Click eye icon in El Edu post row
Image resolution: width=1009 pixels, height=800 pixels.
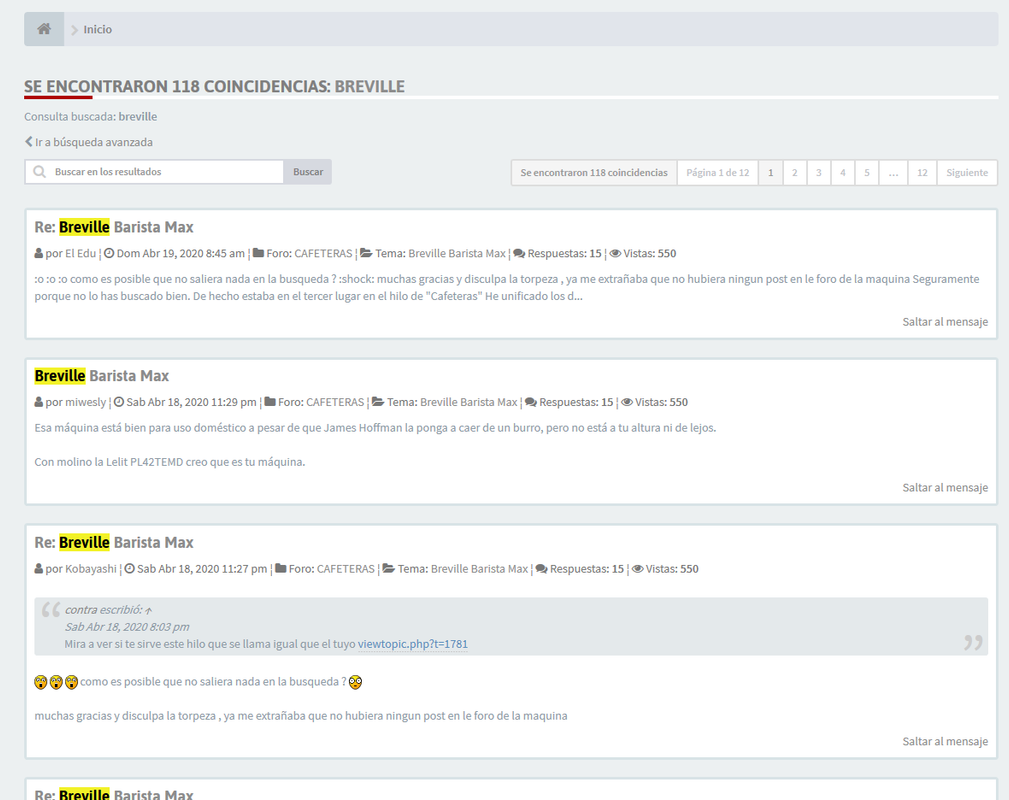615,254
